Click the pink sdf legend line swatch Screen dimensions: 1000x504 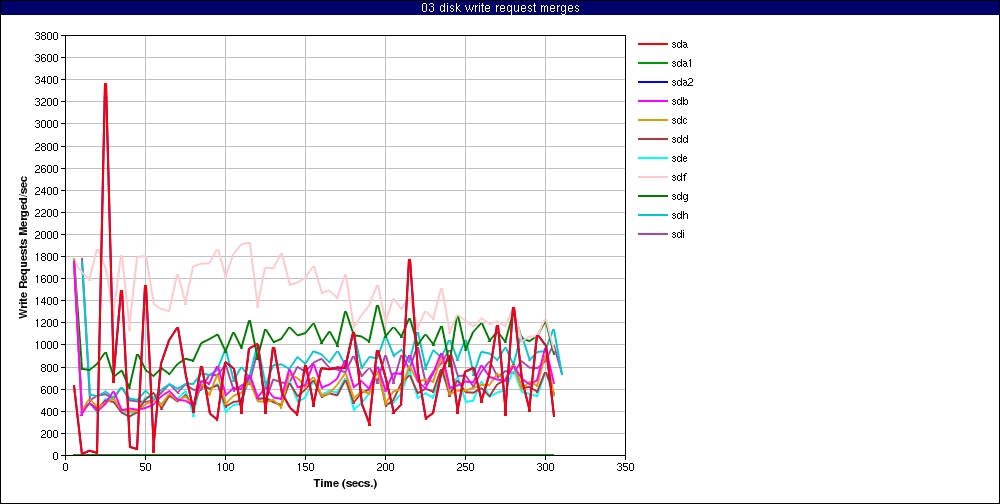(x=651, y=177)
